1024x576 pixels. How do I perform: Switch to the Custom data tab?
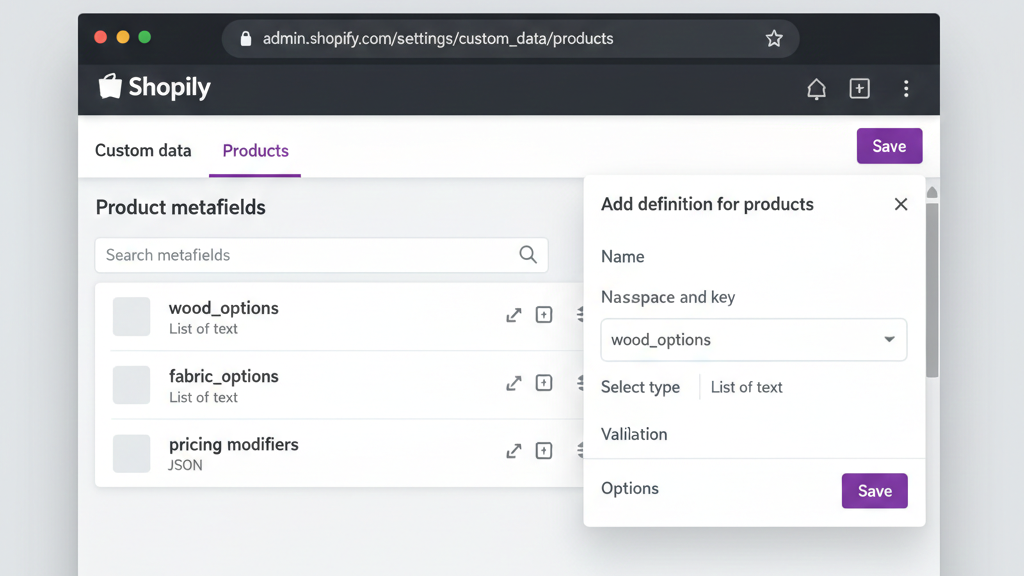143,150
